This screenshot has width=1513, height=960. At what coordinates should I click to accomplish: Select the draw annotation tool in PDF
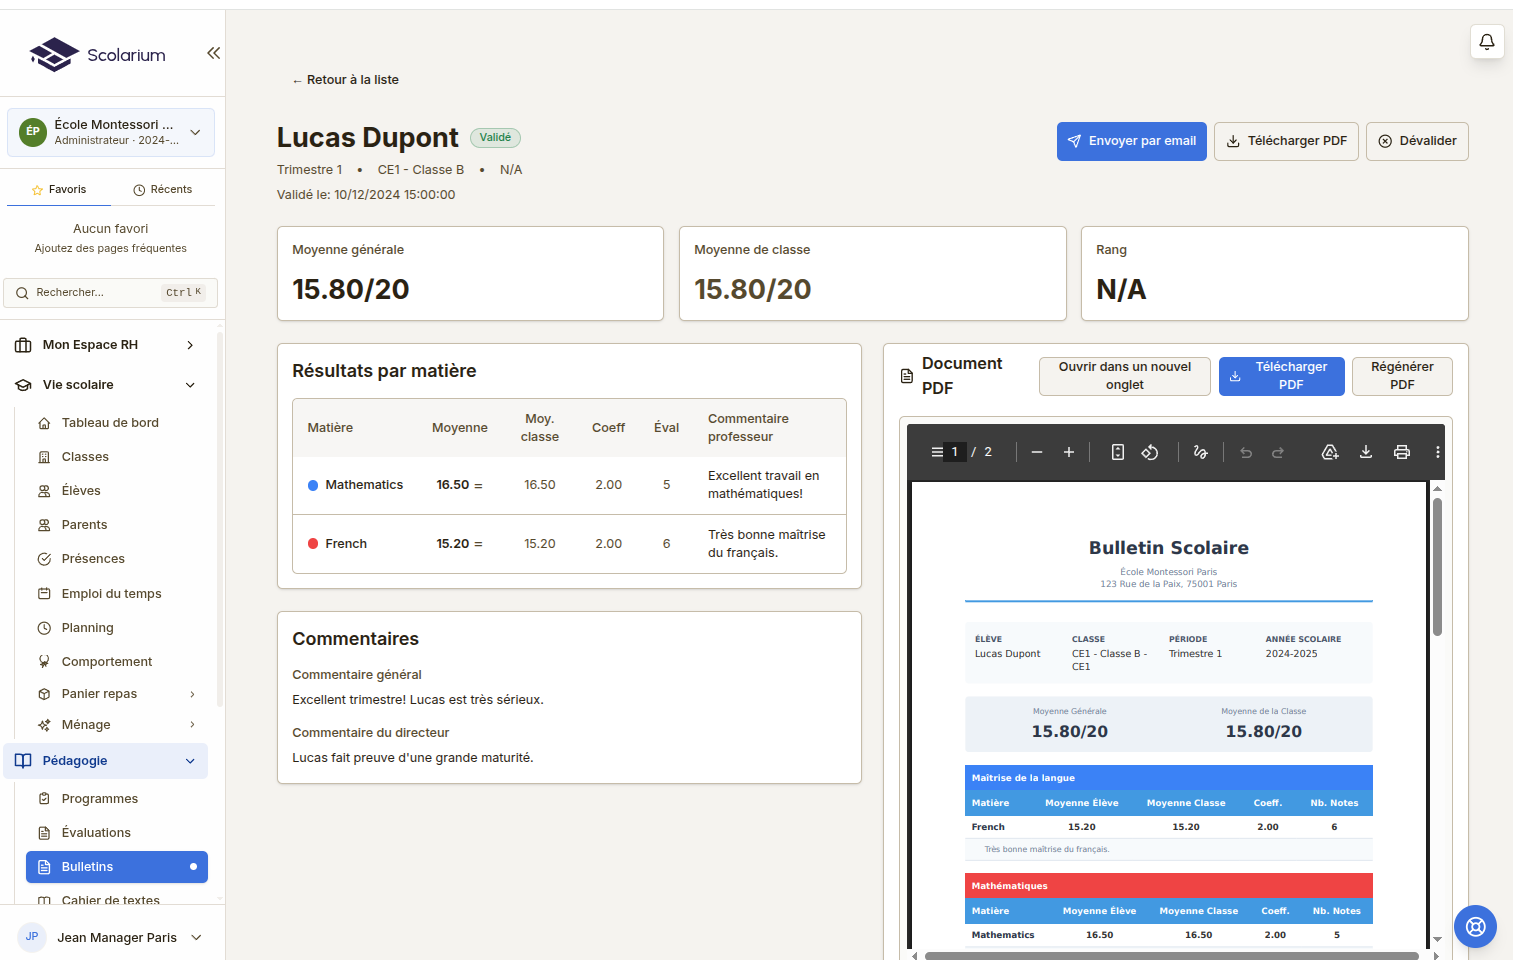[x=1200, y=452]
